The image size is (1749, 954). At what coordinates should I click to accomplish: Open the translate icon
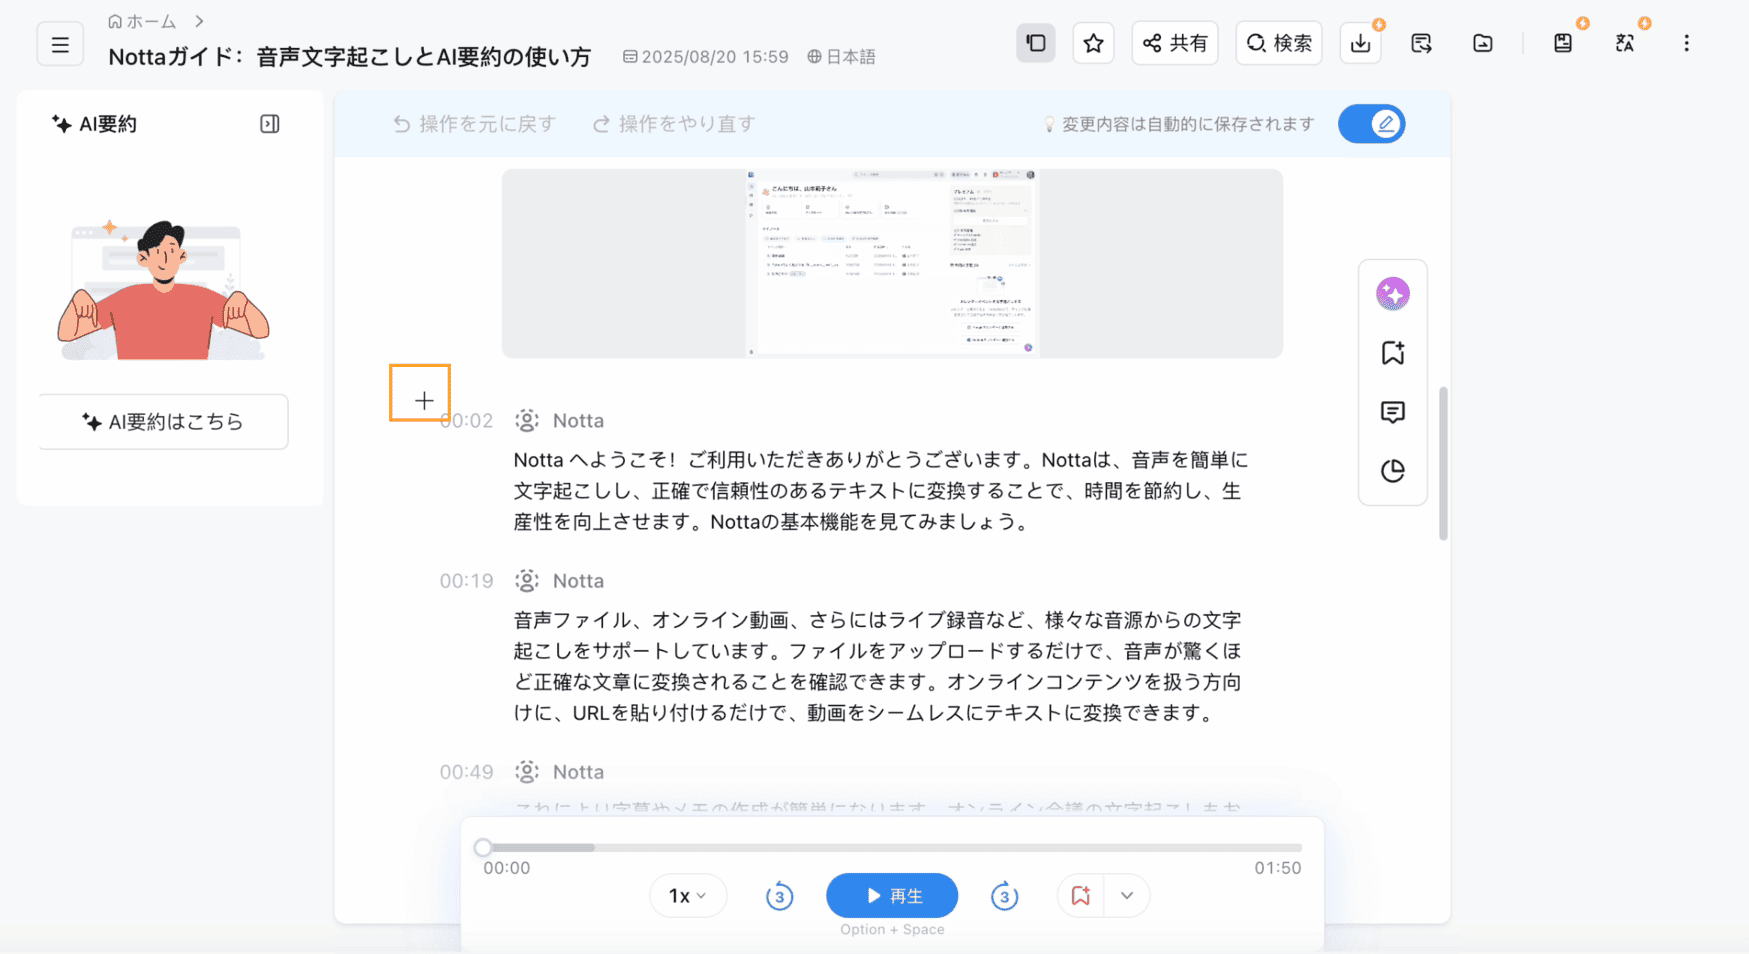[1625, 43]
